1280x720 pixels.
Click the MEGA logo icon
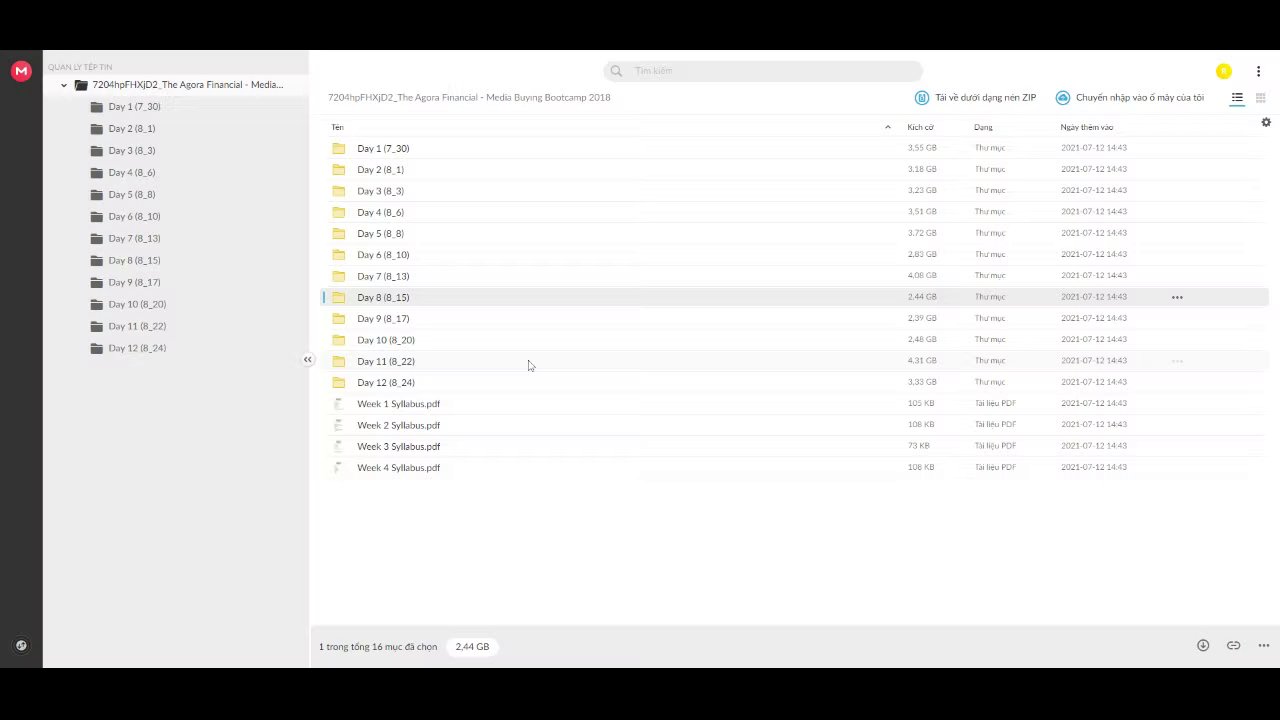pos(21,71)
